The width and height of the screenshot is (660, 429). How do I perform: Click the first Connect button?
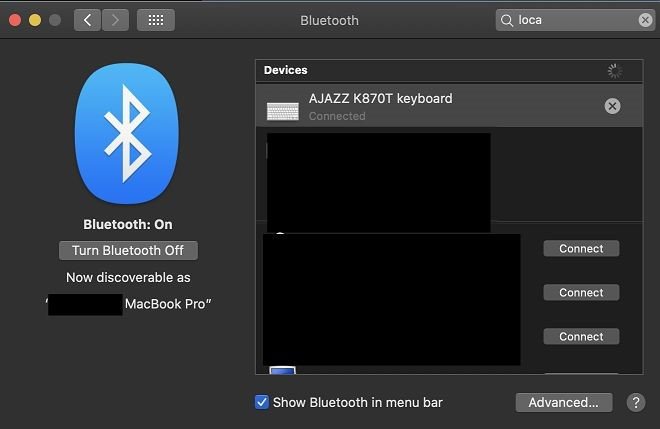(581, 248)
